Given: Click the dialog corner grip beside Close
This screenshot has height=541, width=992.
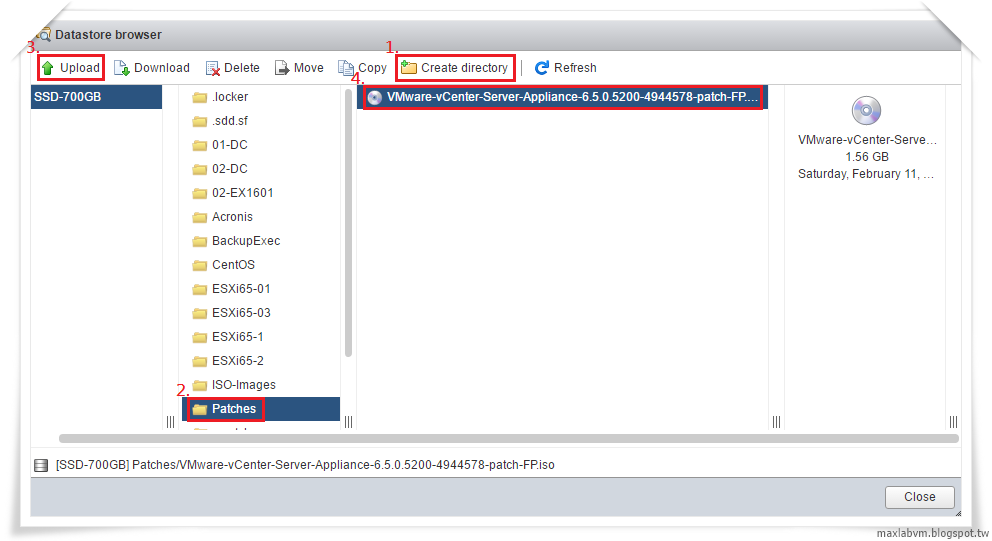Looking at the screenshot, I should tap(958, 513).
